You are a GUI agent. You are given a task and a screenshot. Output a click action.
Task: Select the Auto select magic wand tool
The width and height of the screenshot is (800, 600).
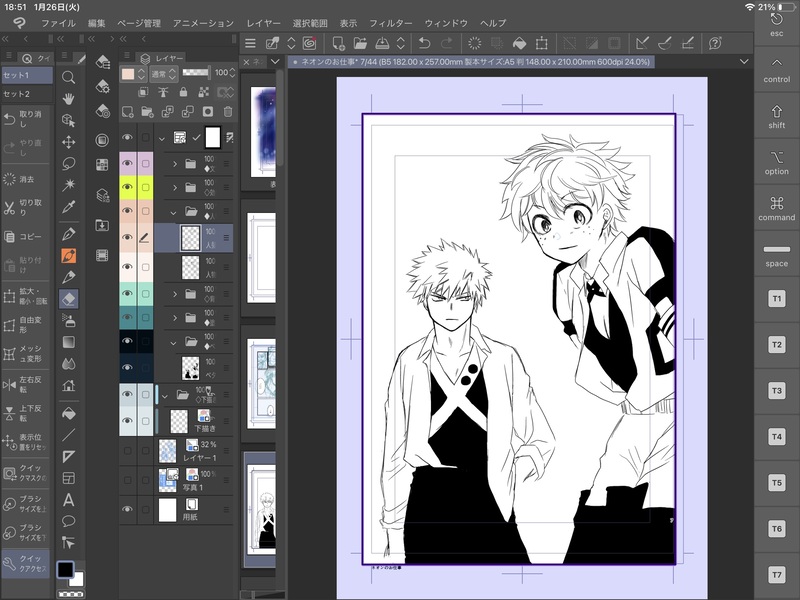(68, 185)
